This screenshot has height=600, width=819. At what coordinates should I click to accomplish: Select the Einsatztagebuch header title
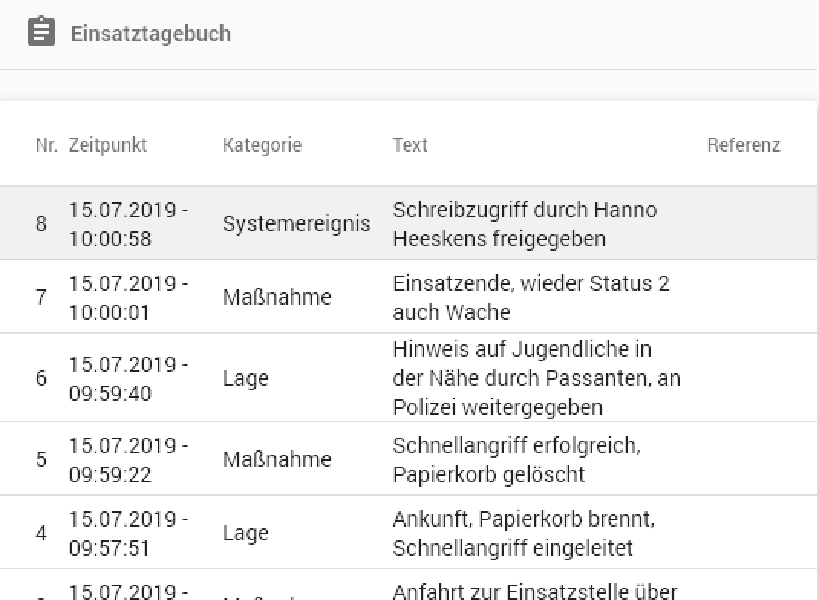[x=148, y=33]
